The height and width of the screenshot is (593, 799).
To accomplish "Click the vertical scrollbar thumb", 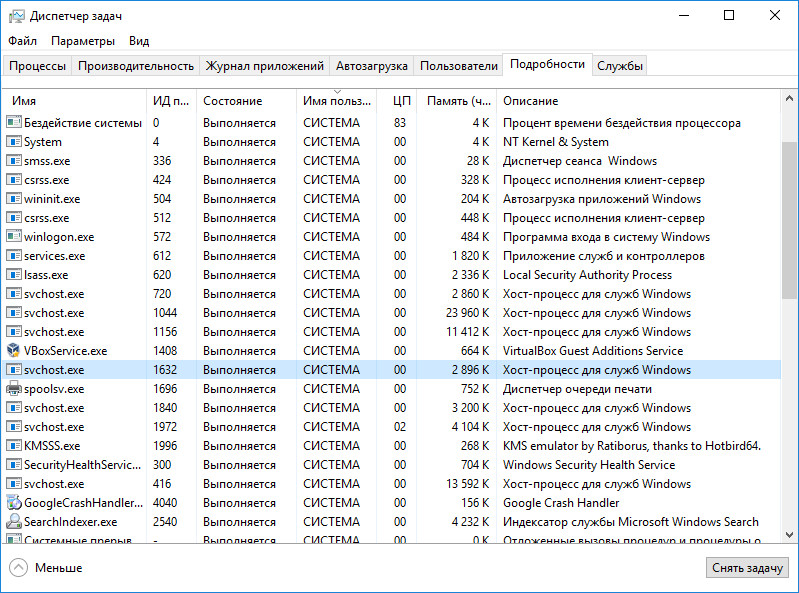I will pos(789,220).
